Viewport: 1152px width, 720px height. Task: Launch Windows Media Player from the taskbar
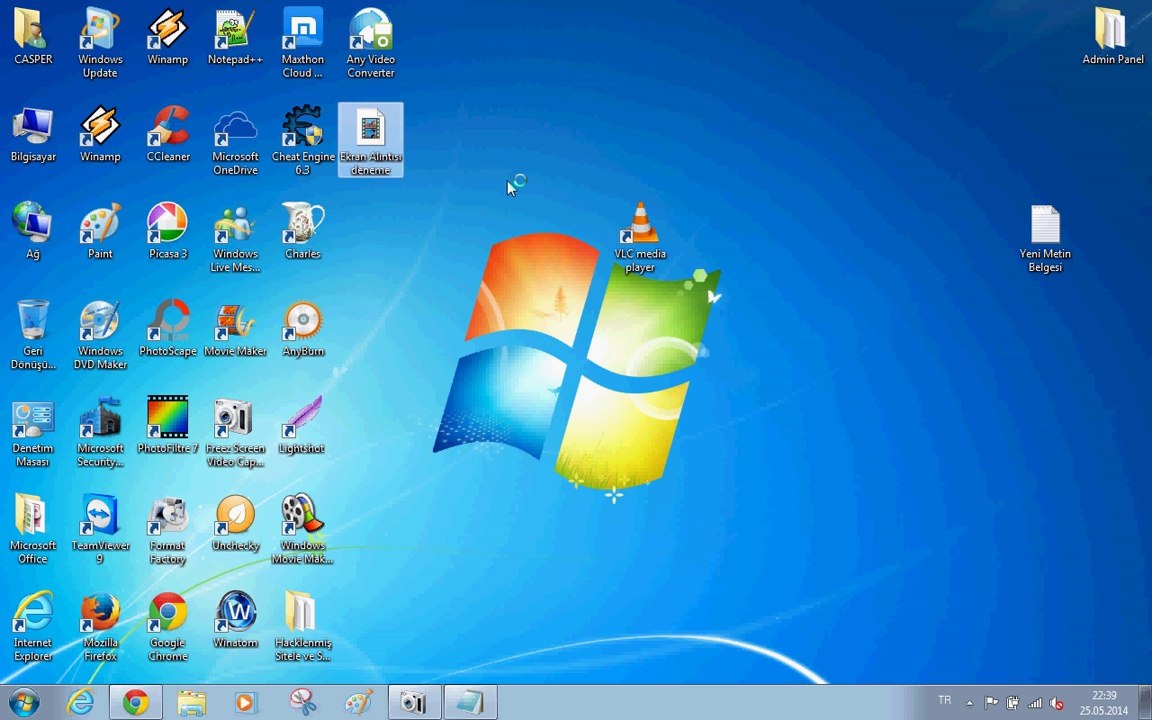click(x=247, y=702)
